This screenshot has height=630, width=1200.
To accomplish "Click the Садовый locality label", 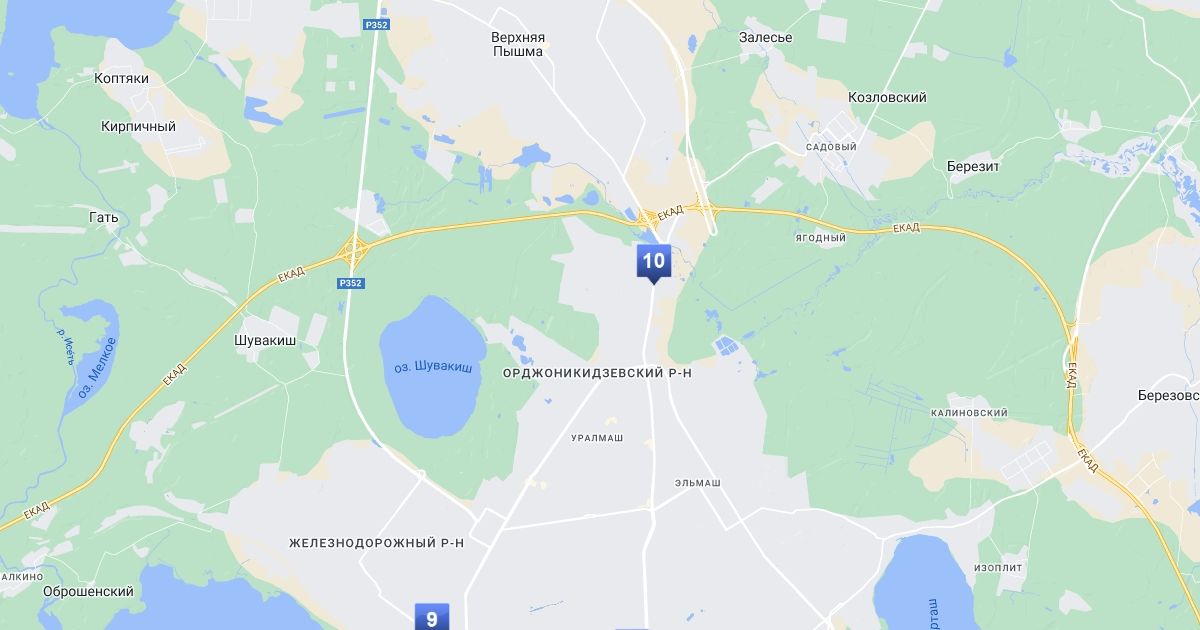I will tap(831, 147).
